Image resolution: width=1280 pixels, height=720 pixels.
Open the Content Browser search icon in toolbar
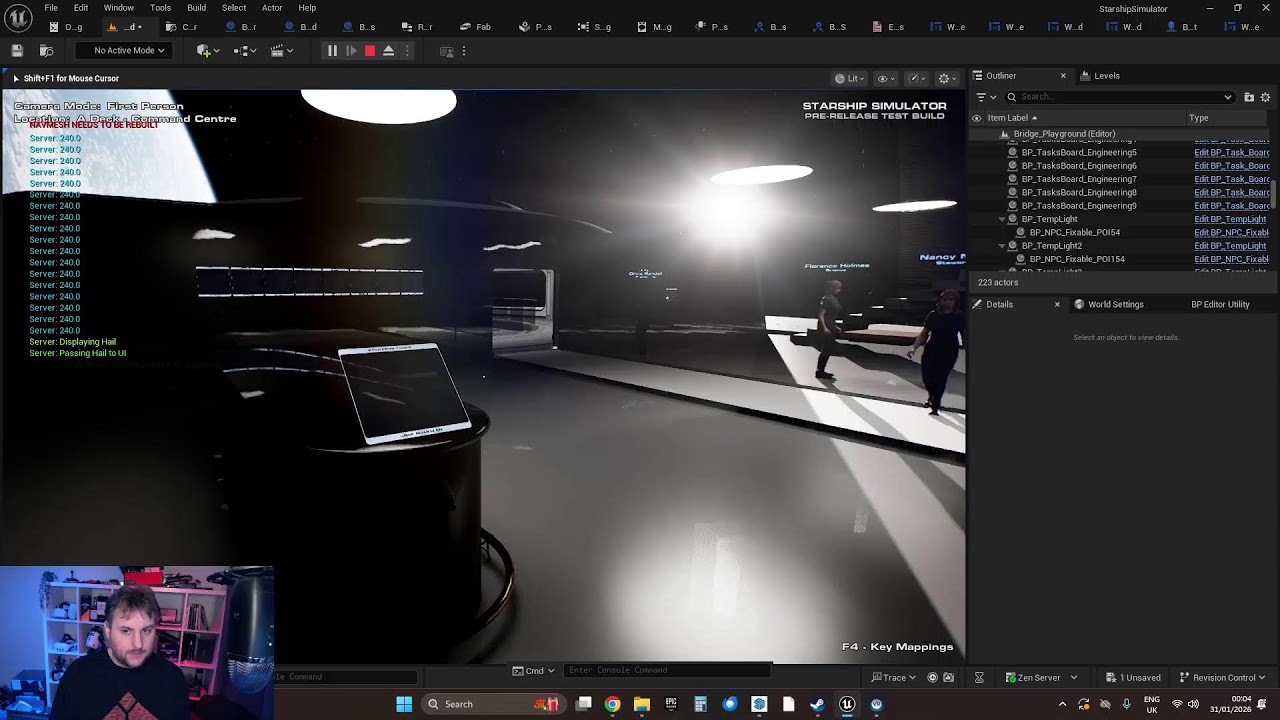46,50
